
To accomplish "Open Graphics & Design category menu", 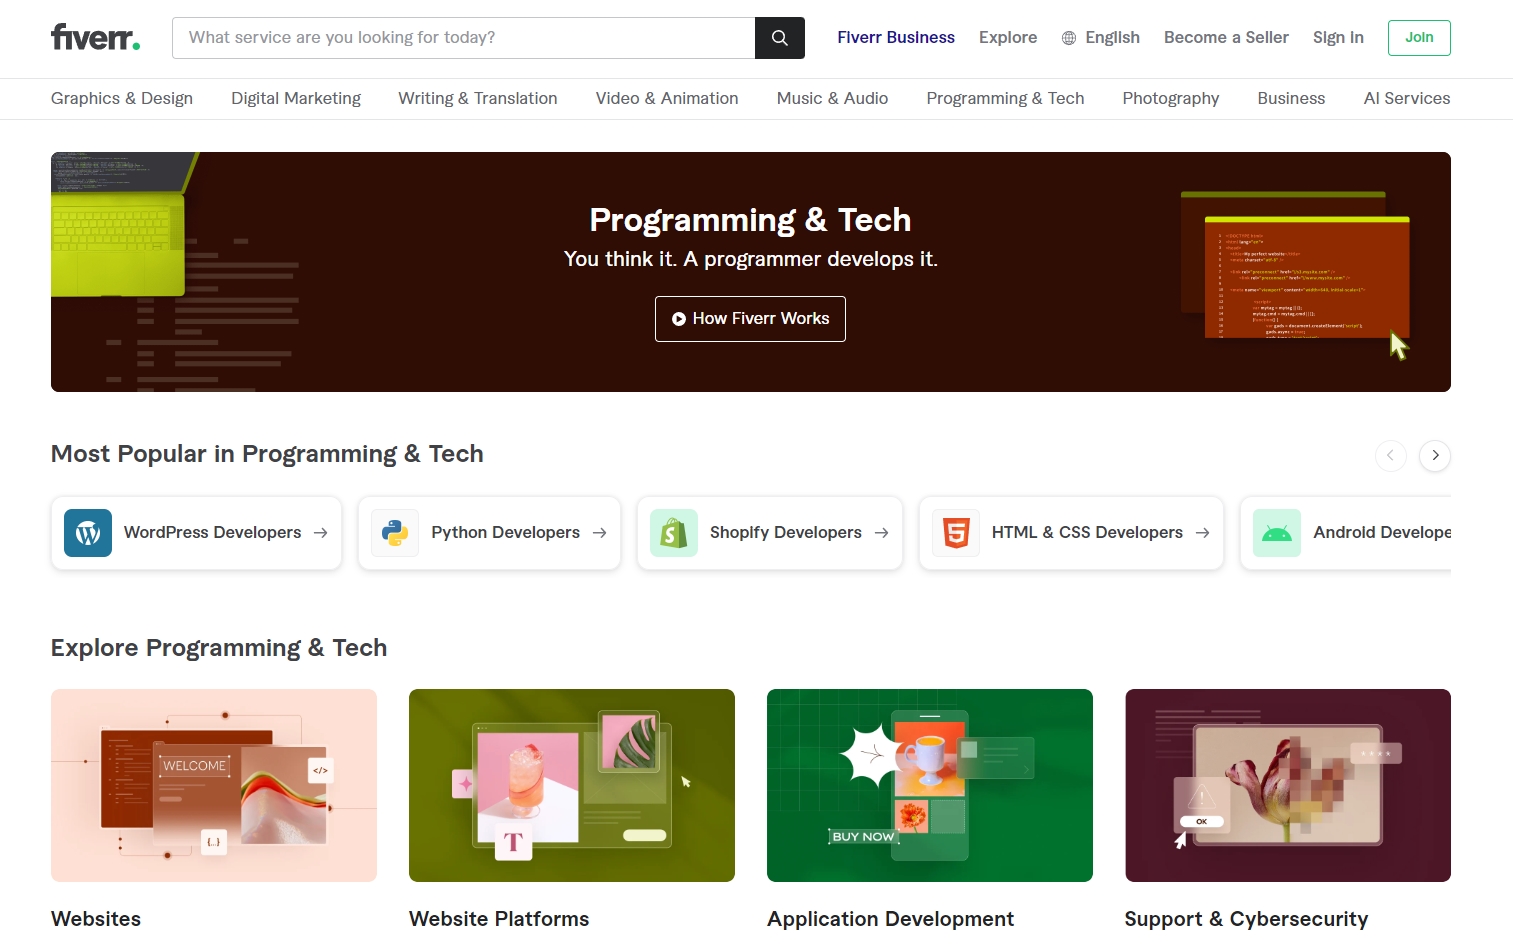I will pos(122,98).
